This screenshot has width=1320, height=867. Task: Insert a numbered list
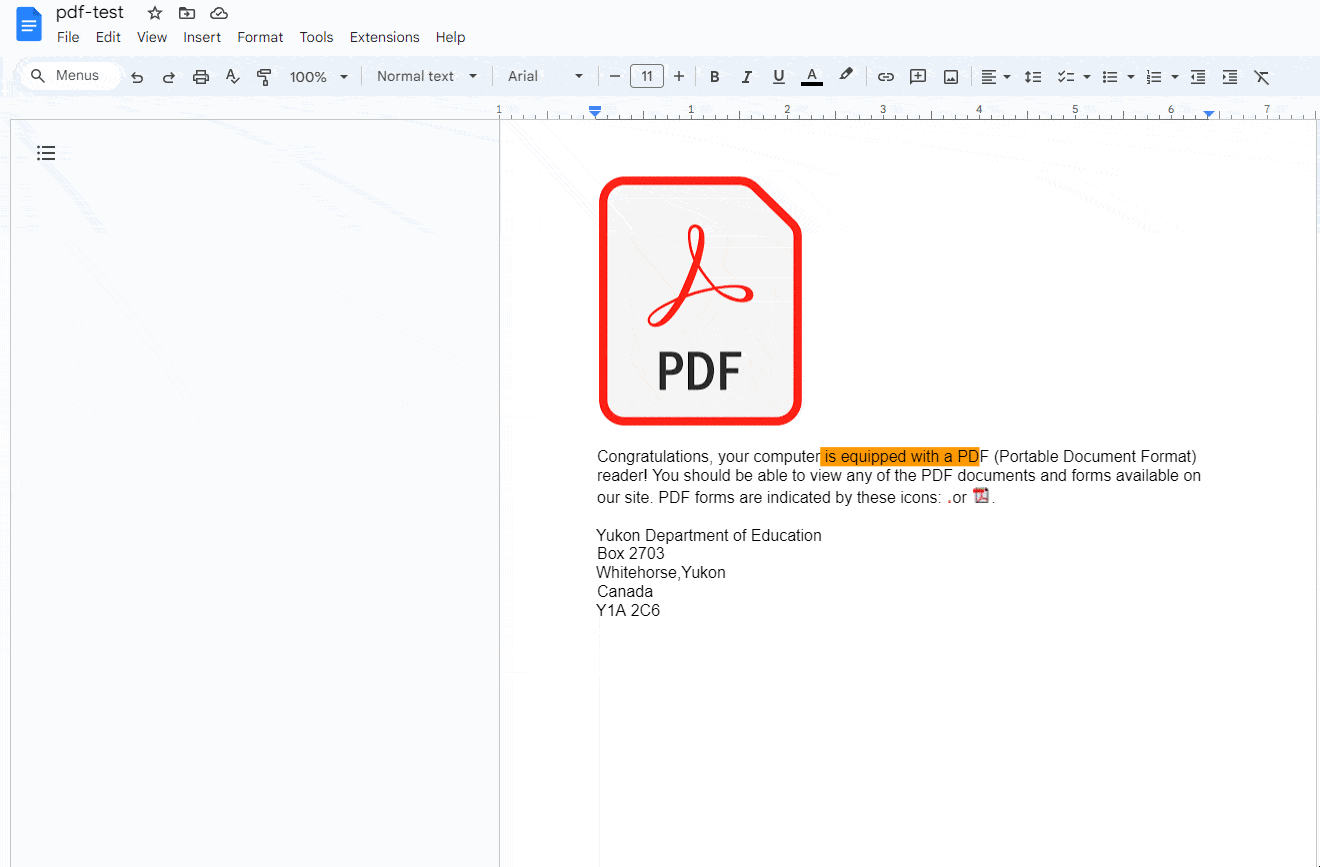1154,77
